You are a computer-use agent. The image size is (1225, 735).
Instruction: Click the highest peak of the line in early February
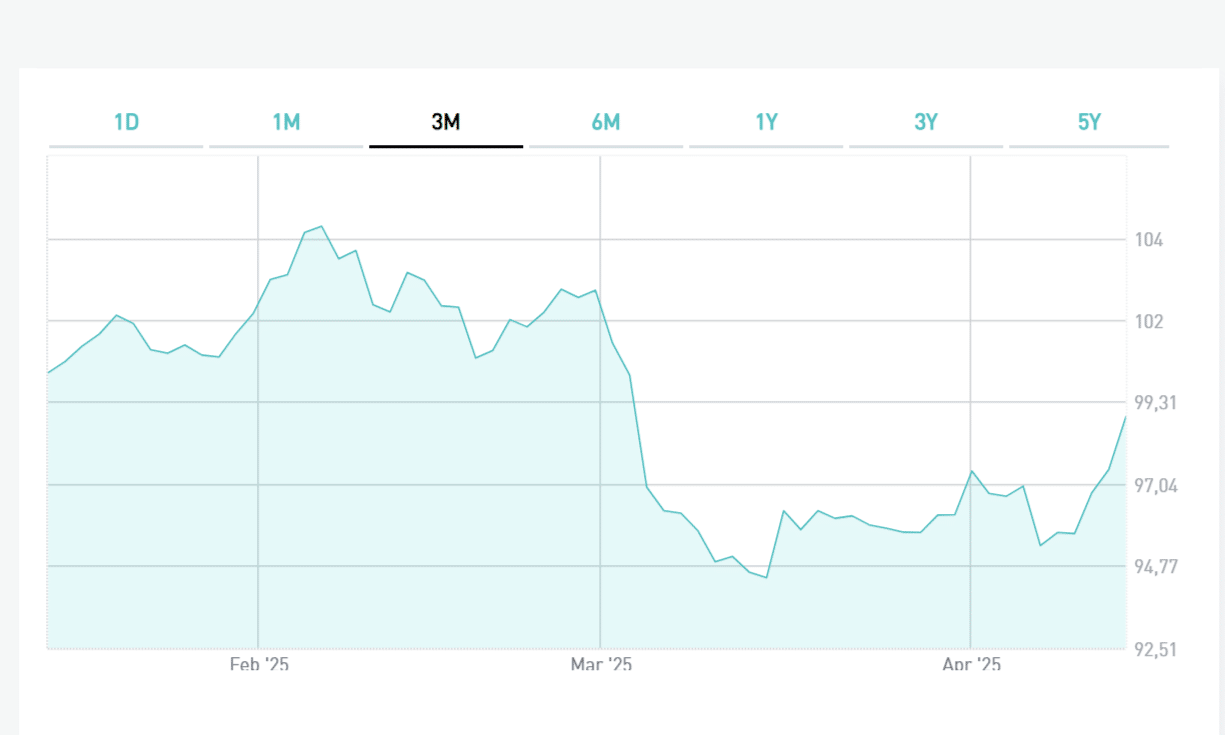(x=321, y=227)
